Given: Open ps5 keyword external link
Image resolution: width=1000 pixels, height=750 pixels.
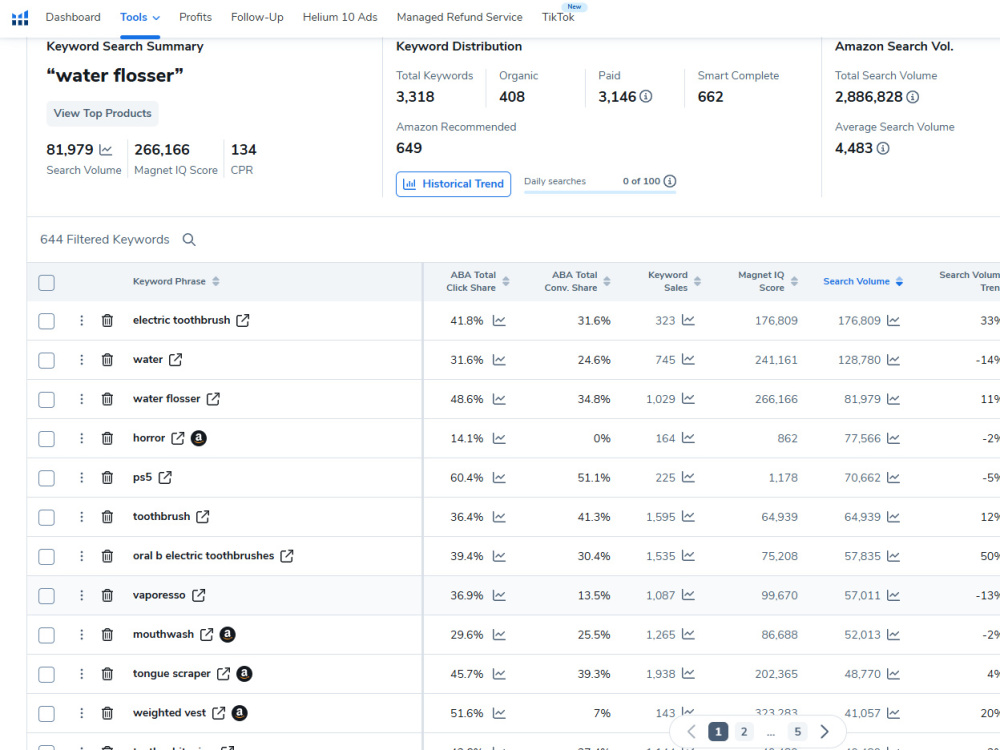Looking at the screenshot, I should 165,477.
